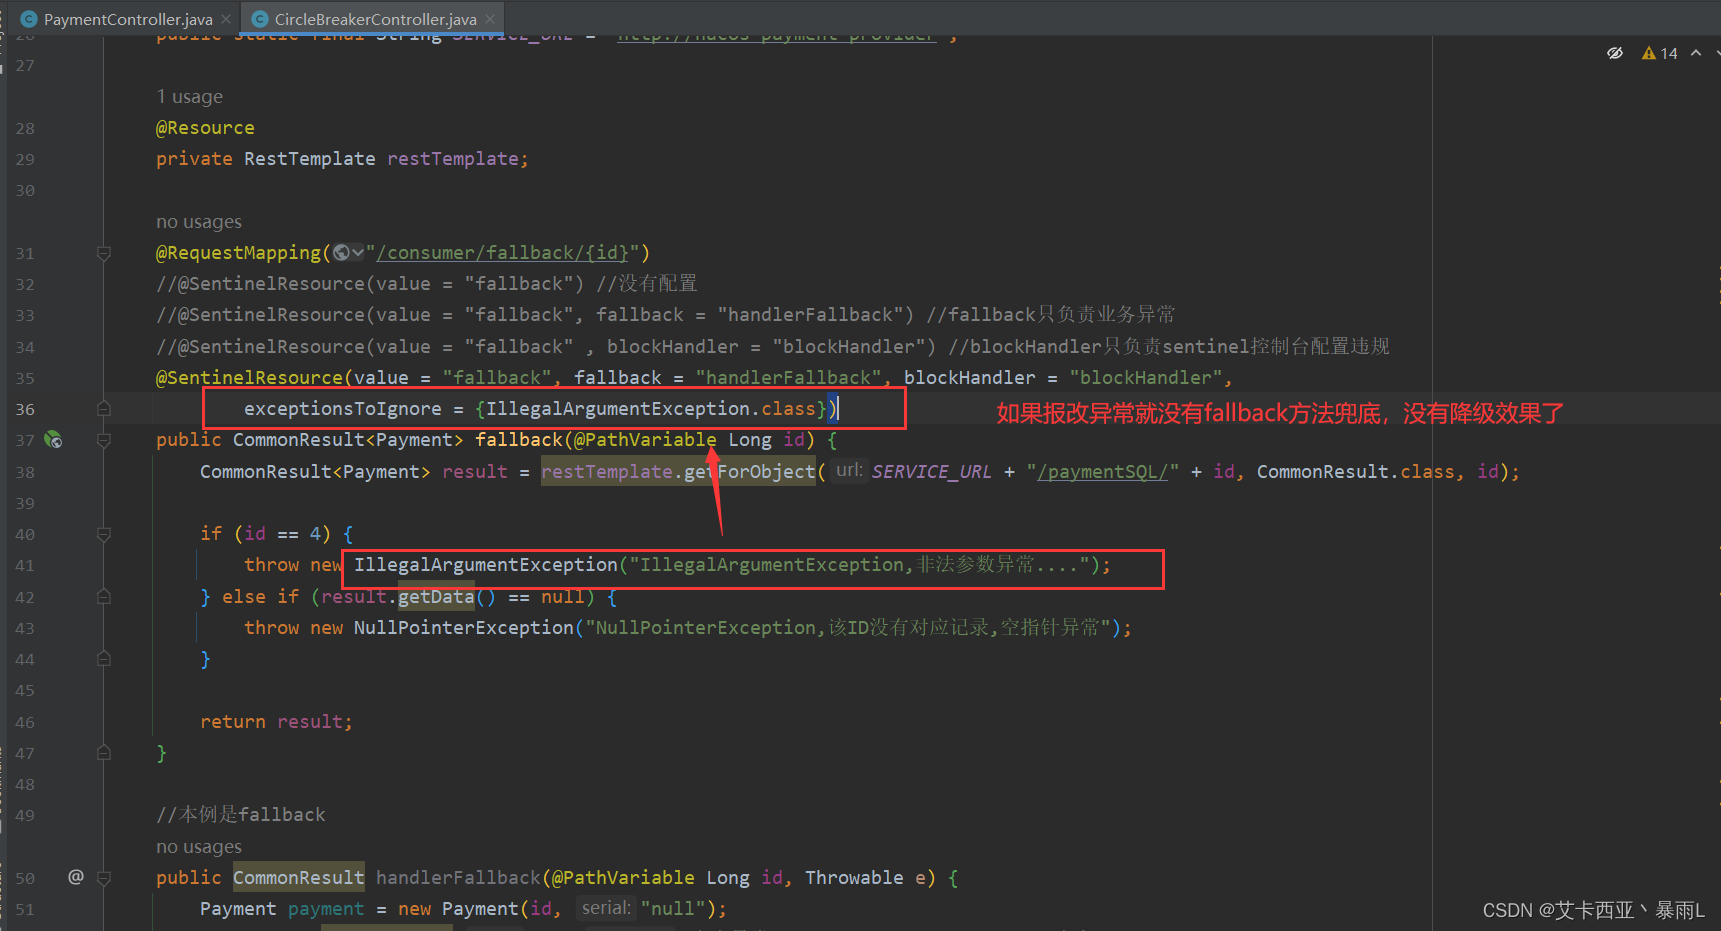Screen dimensions: 1721x931
Task: Click the 'url:' parameter hint
Action: (x=849, y=470)
